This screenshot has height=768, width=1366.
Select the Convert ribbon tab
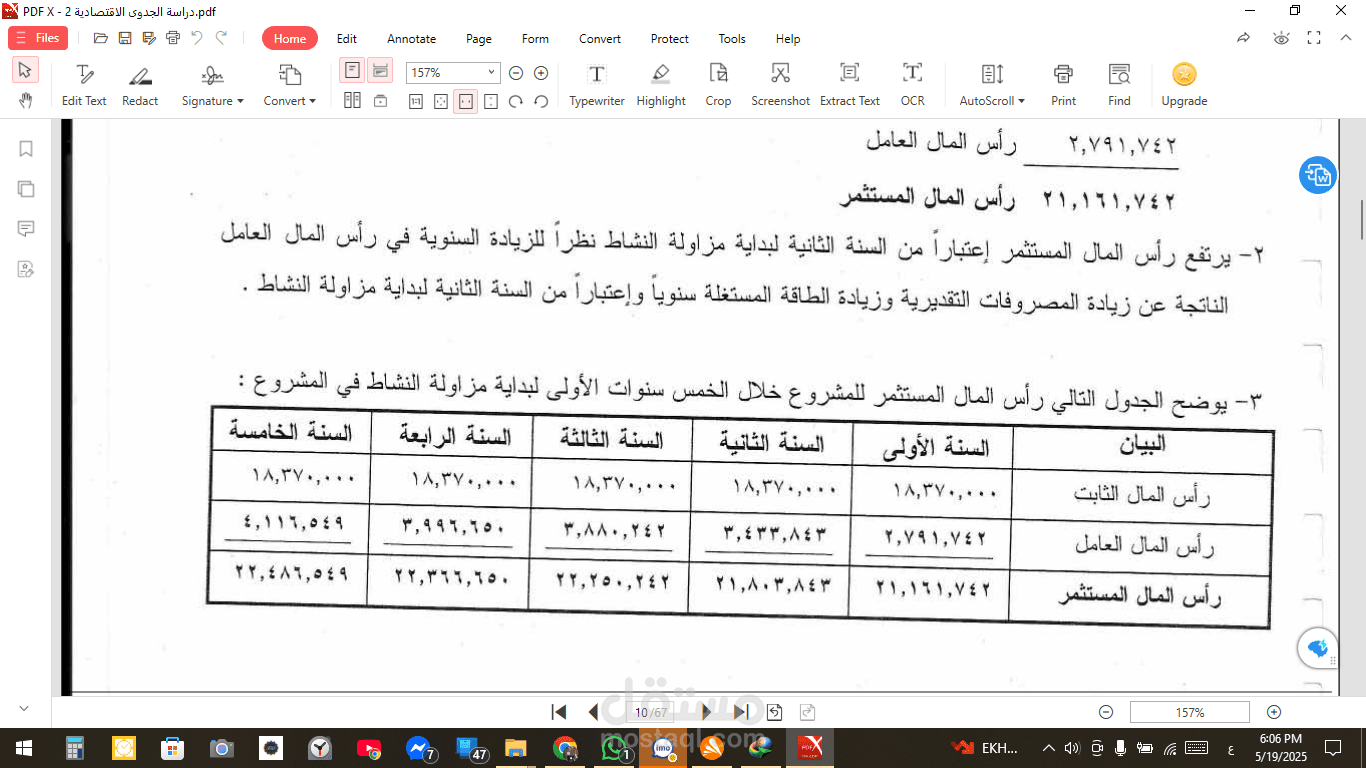click(x=600, y=39)
